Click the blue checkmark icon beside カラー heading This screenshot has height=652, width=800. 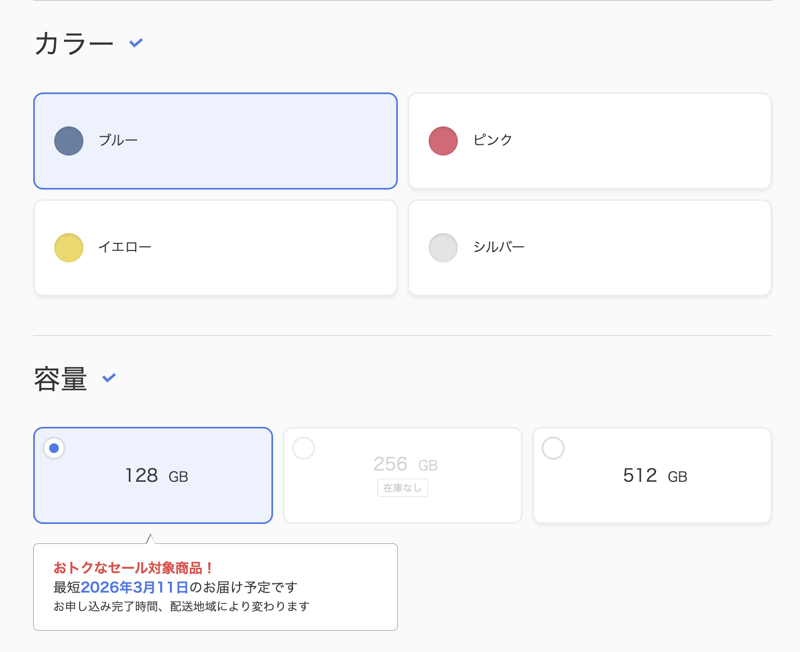[135, 43]
